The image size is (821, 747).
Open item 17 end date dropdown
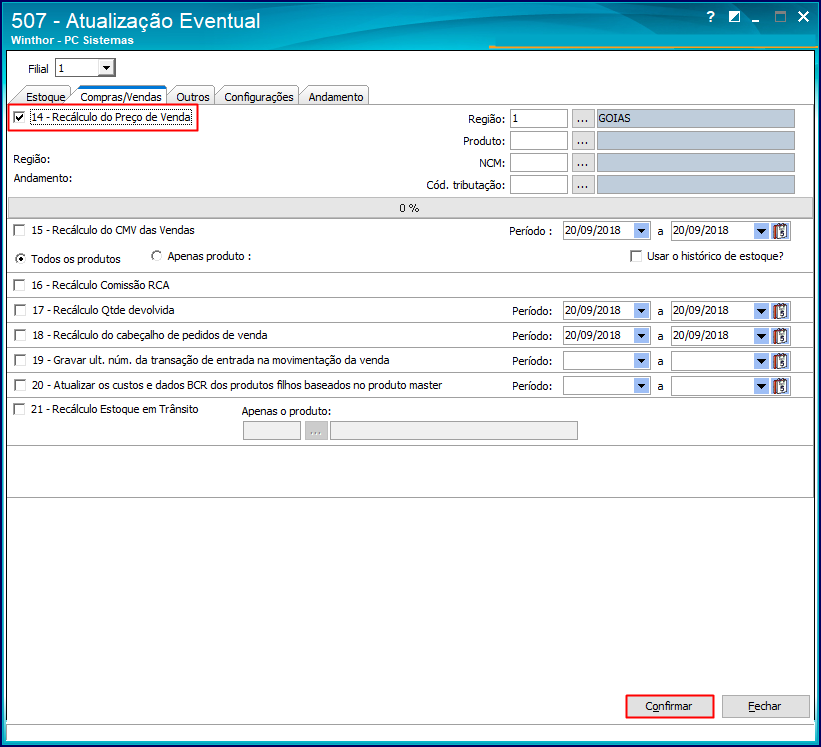tap(761, 311)
